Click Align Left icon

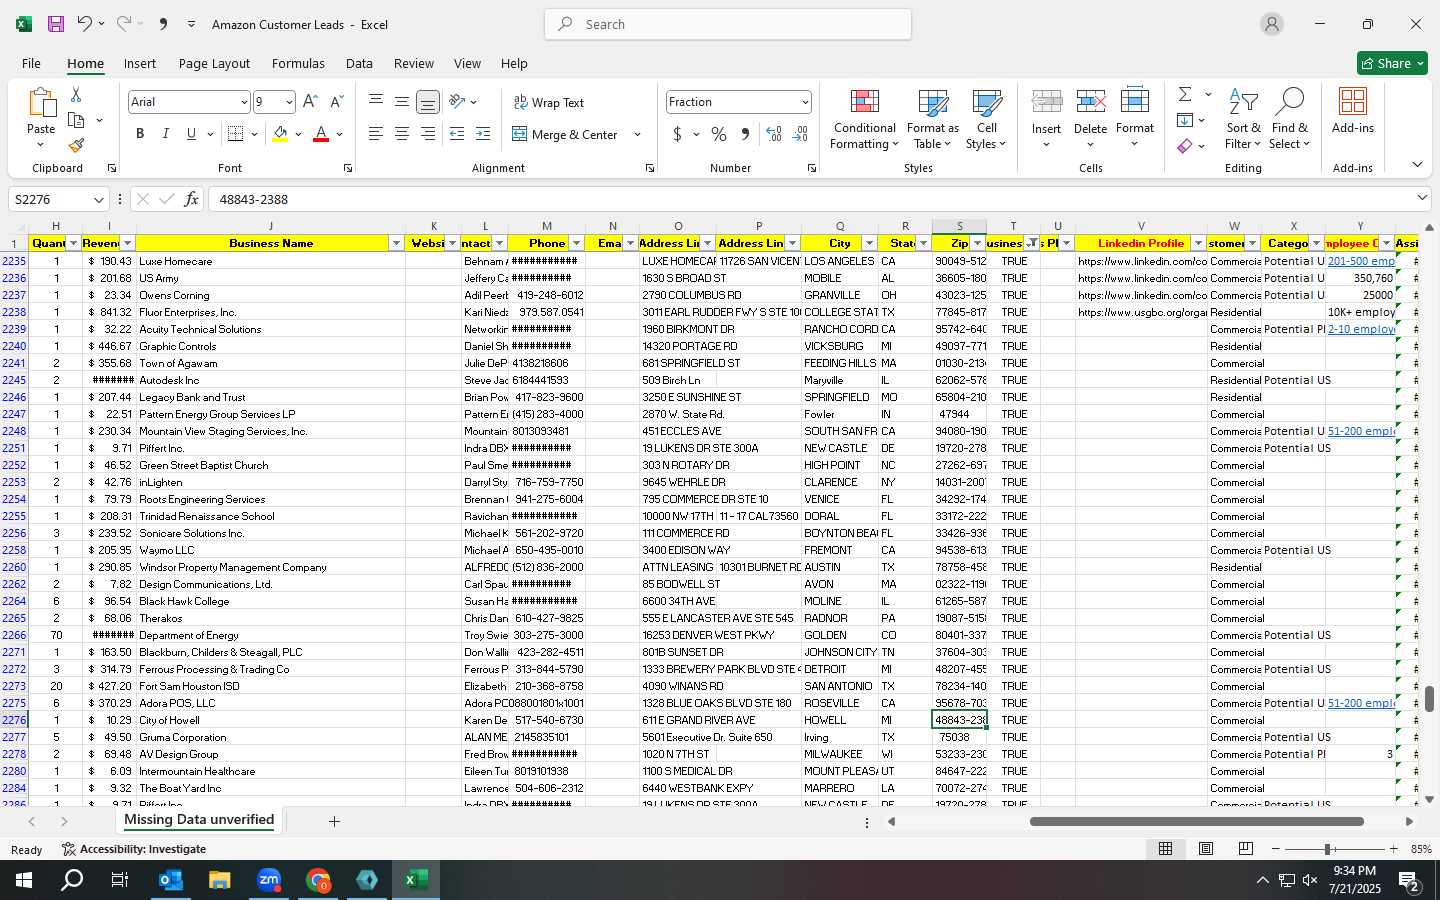376,134
